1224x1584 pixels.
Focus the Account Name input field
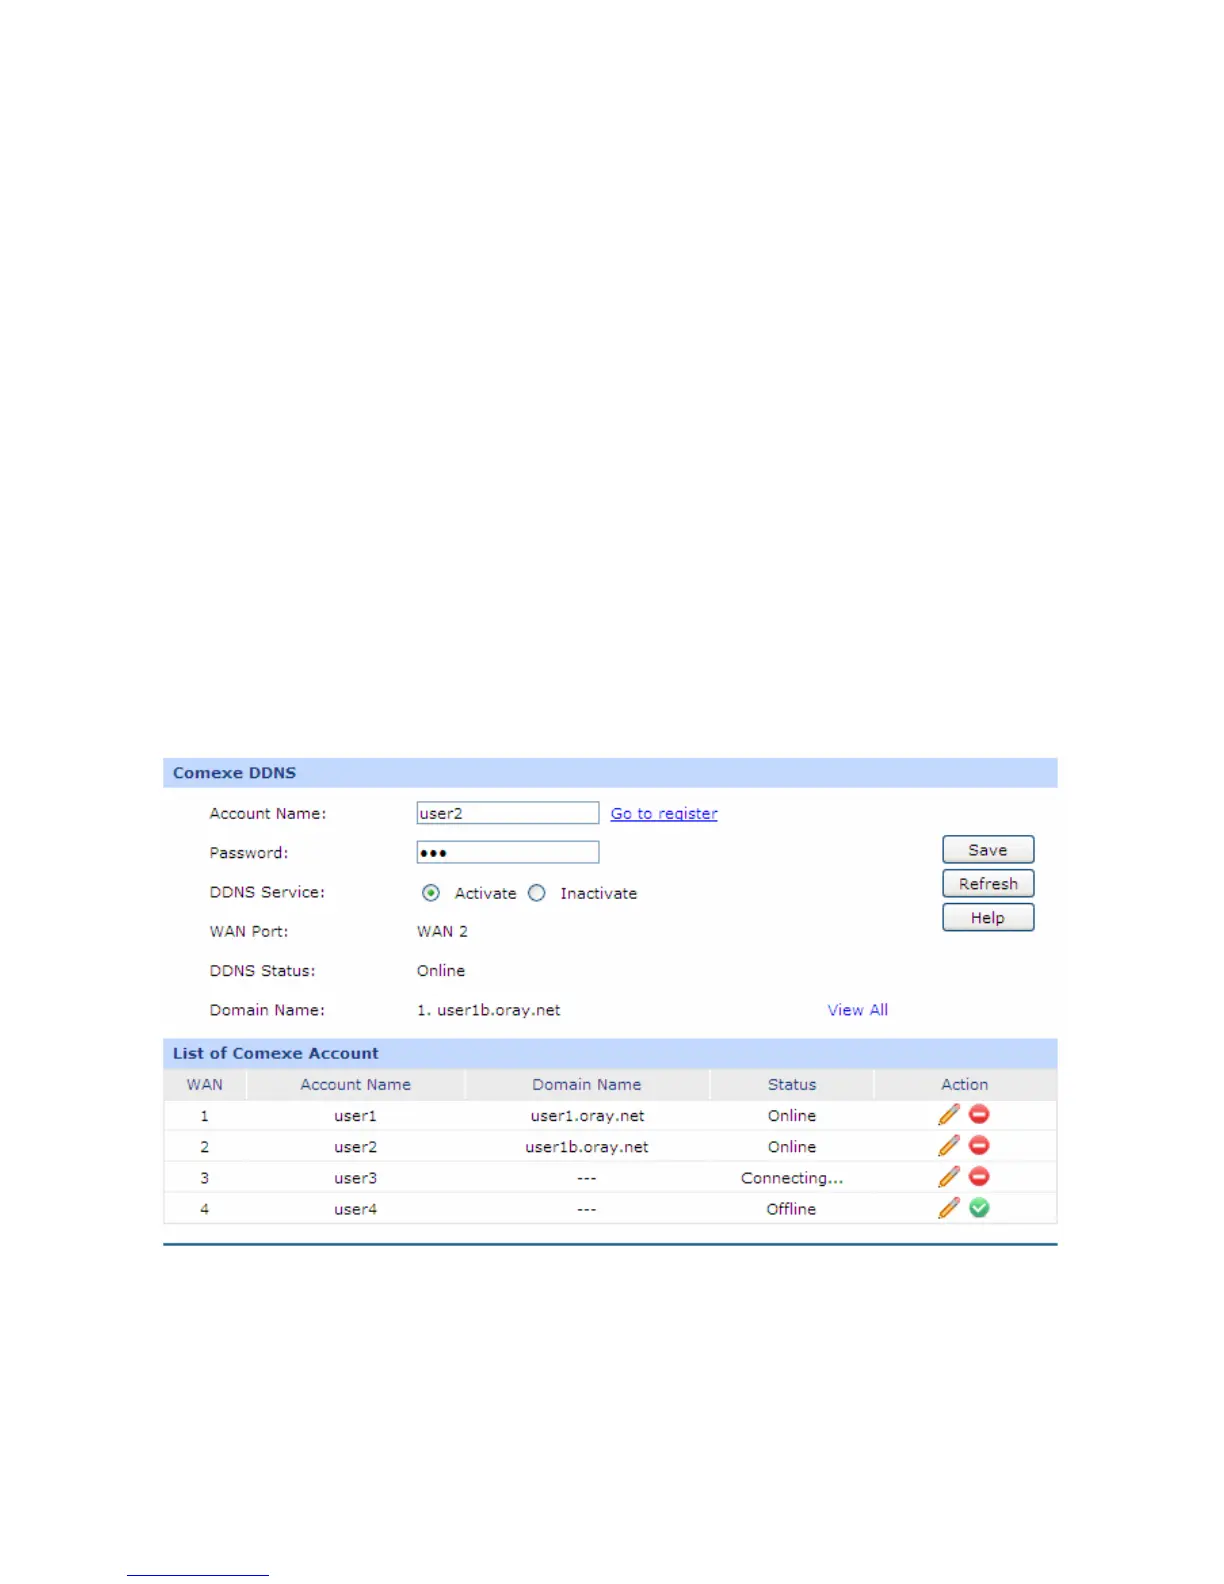coord(508,813)
